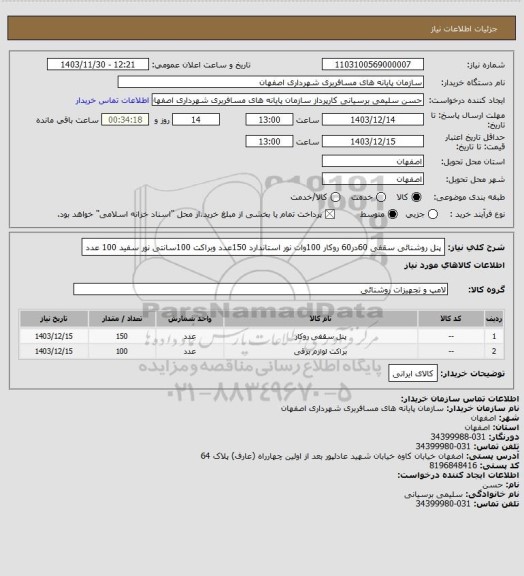
Task: Click the fax number 34399988-031
Action: pyautogui.click(x=458, y=437)
